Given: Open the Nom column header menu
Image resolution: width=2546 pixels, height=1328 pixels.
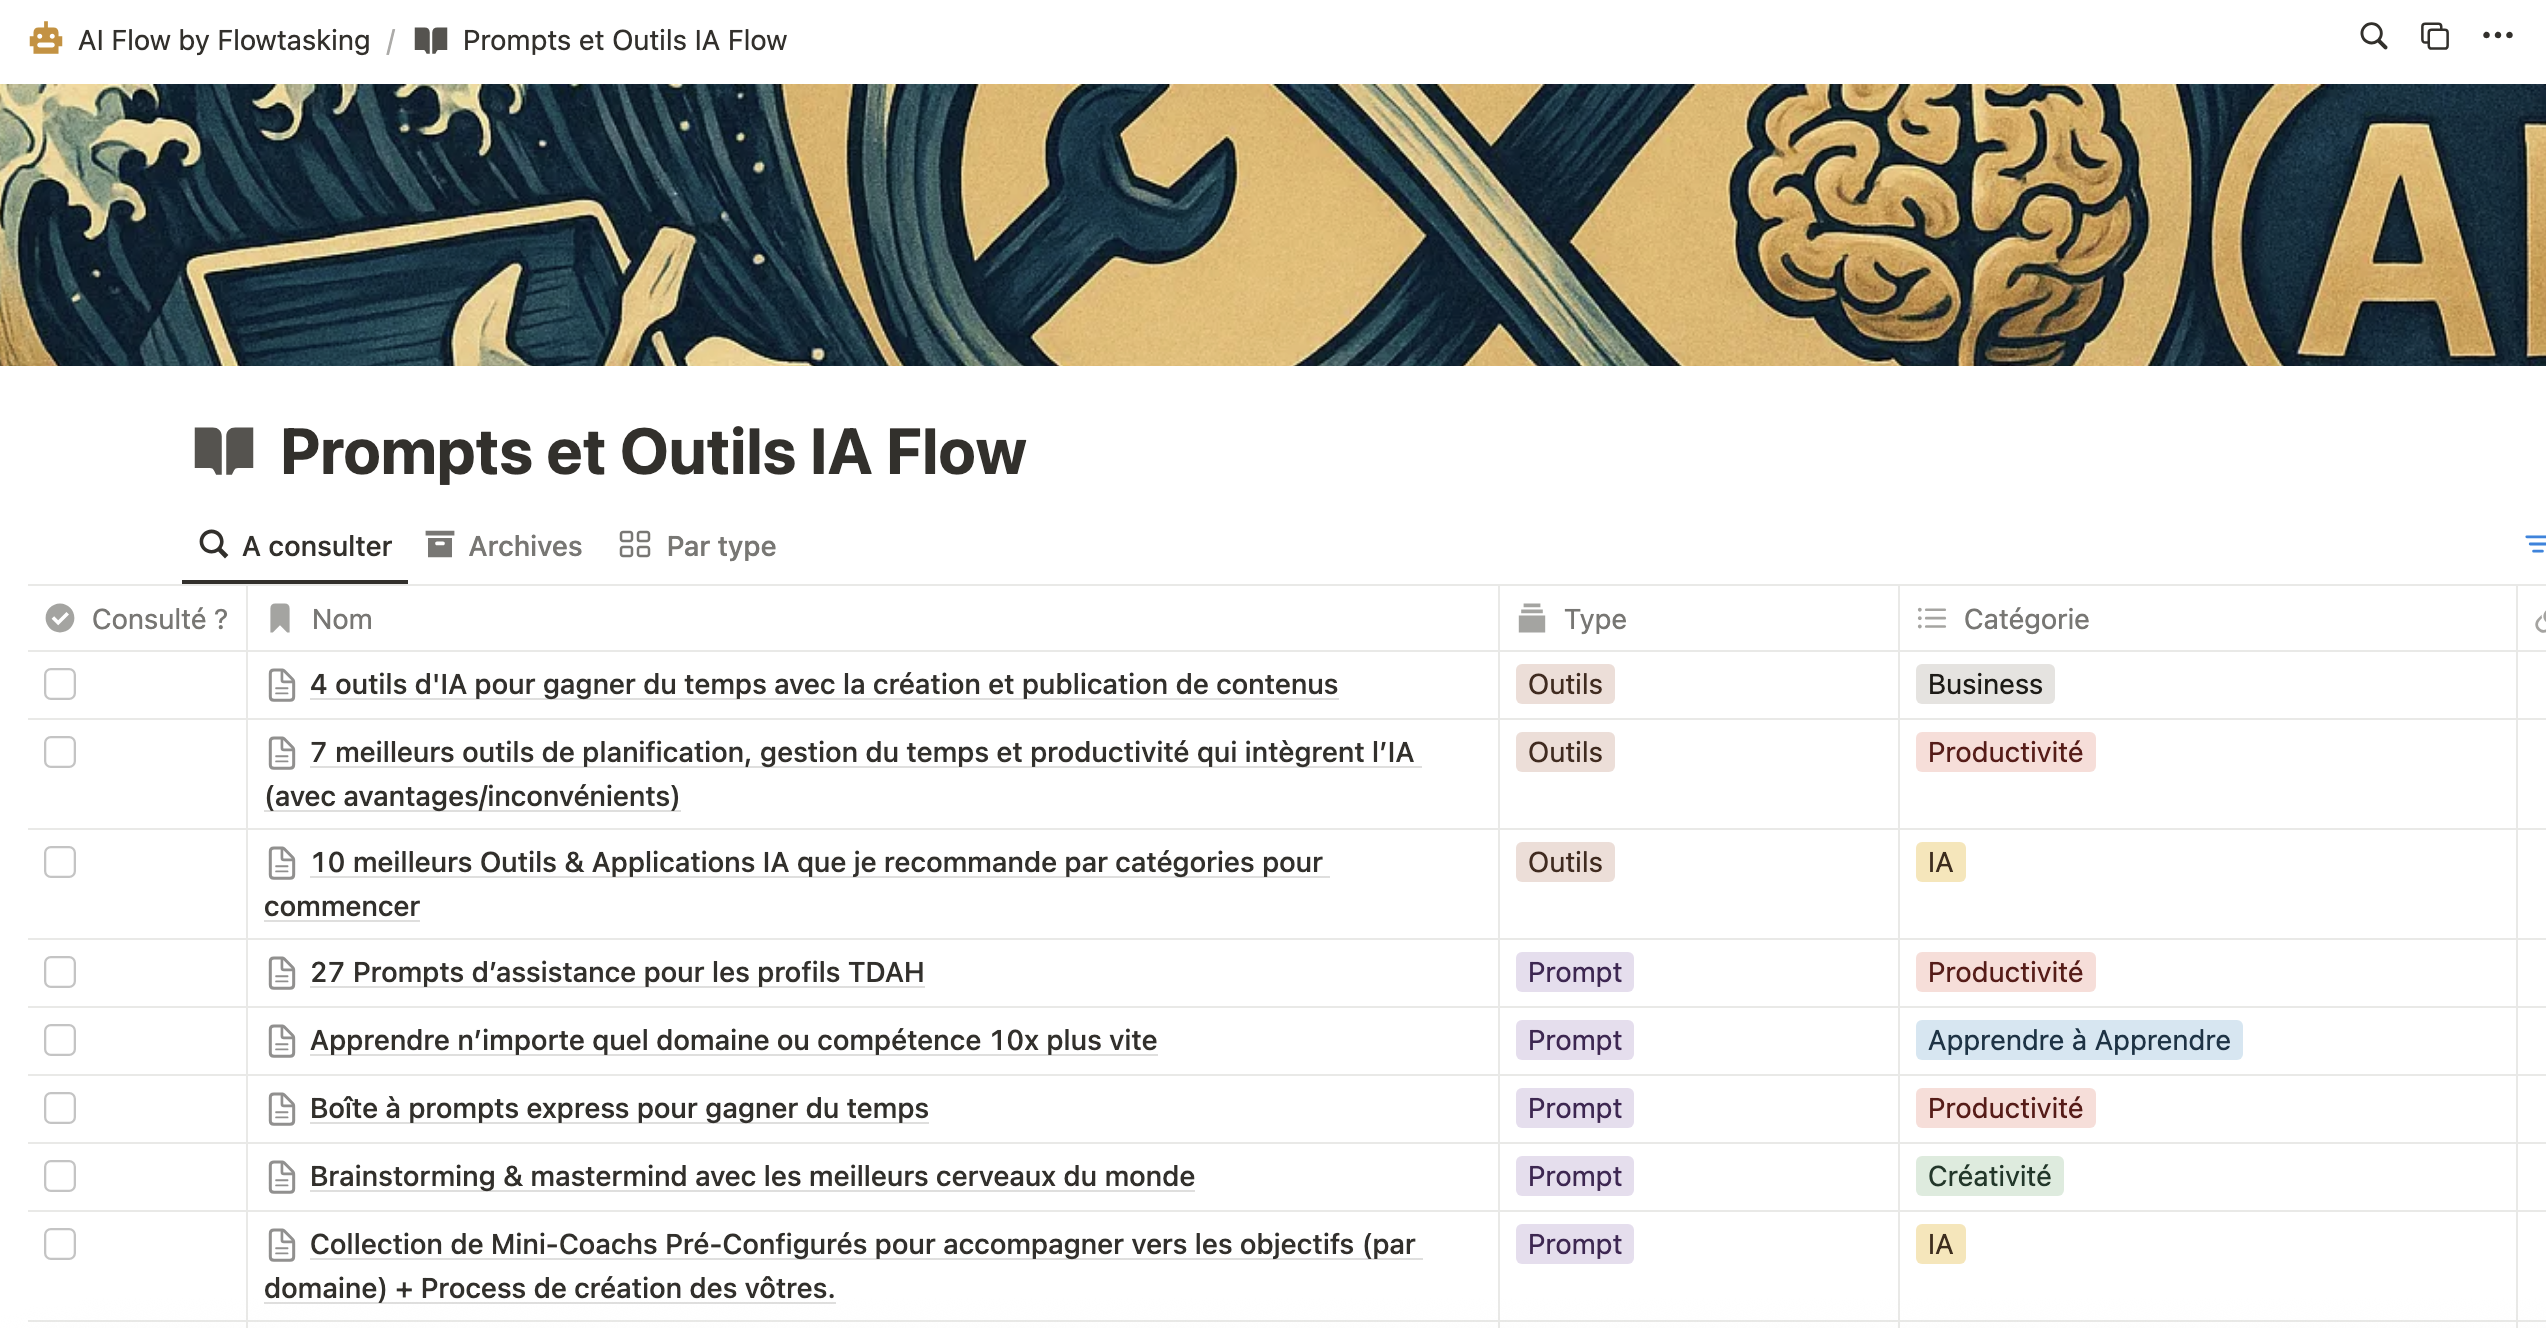Looking at the screenshot, I should (341, 619).
